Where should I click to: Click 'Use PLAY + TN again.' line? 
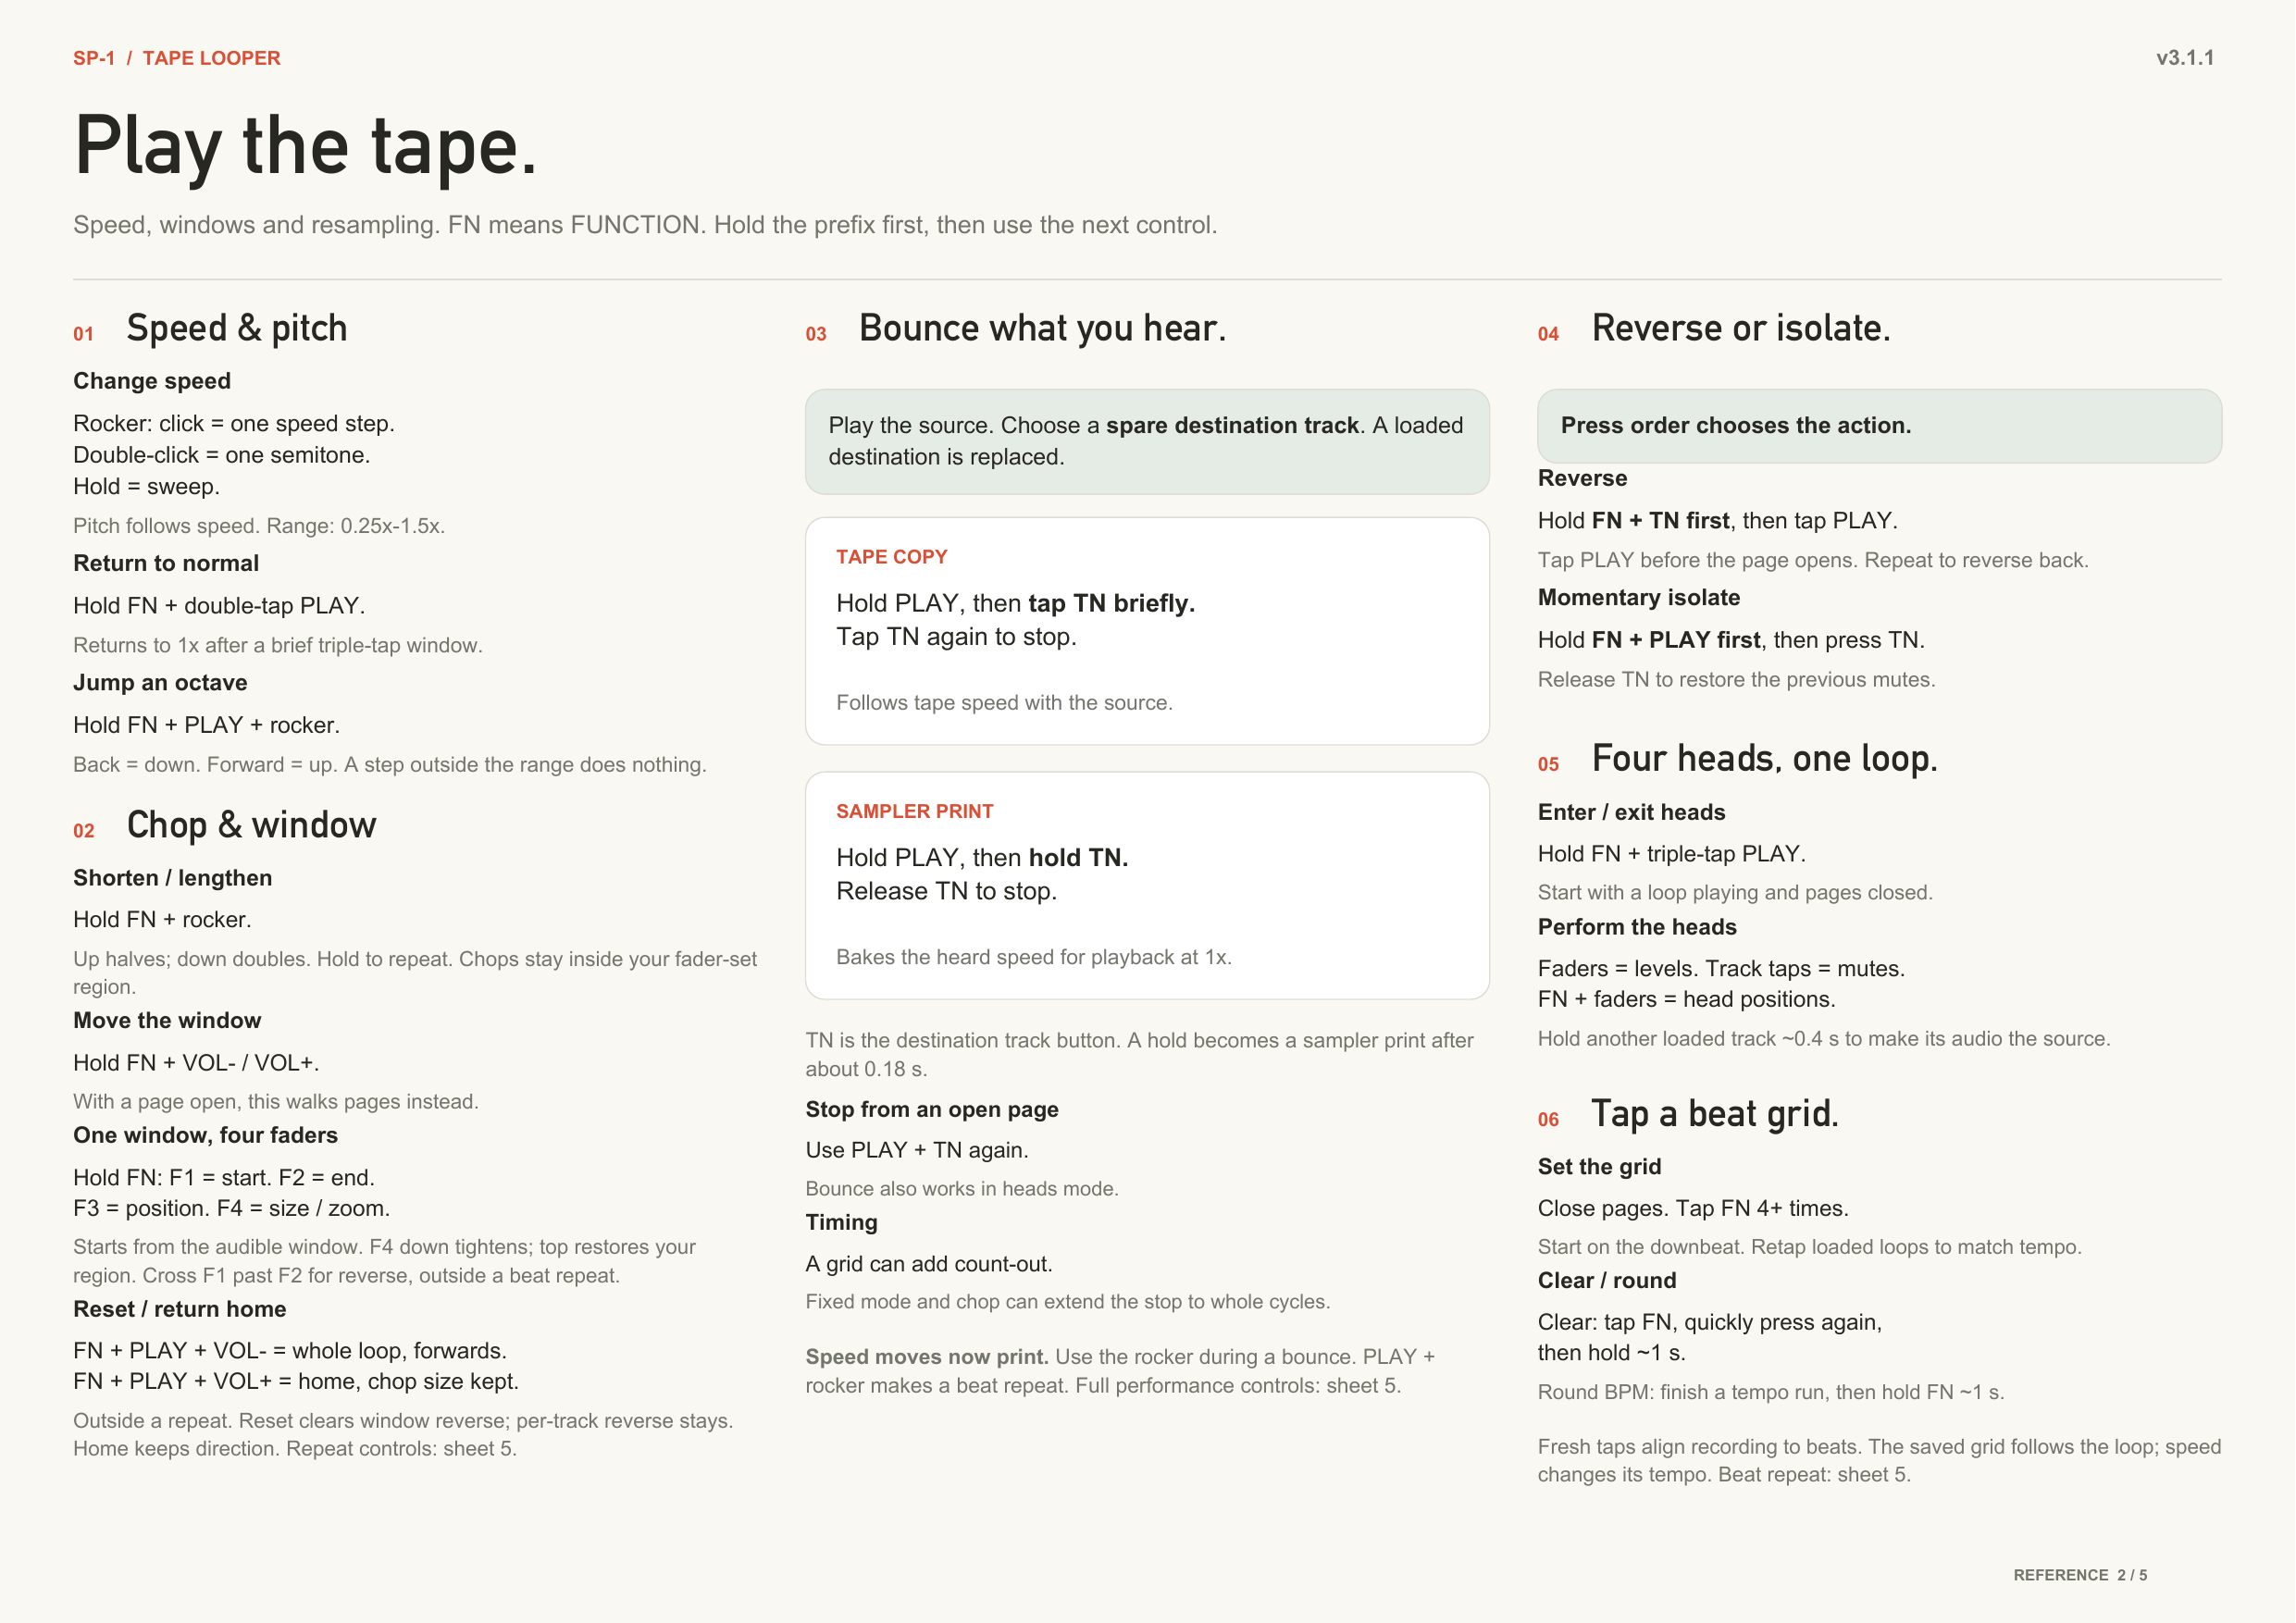[x=917, y=1151]
